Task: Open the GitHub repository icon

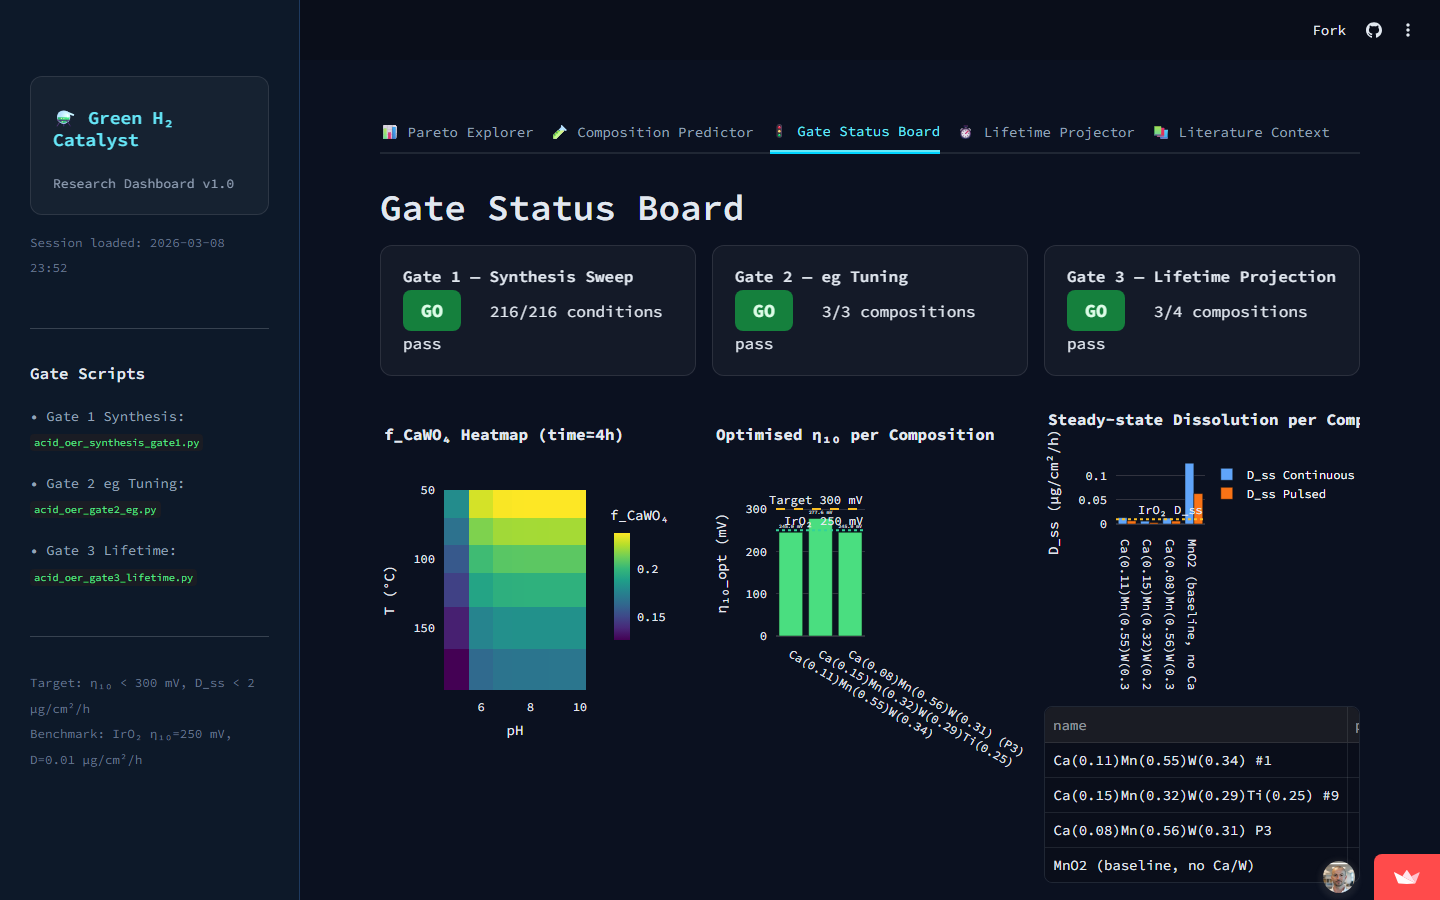Action: coord(1374,30)
